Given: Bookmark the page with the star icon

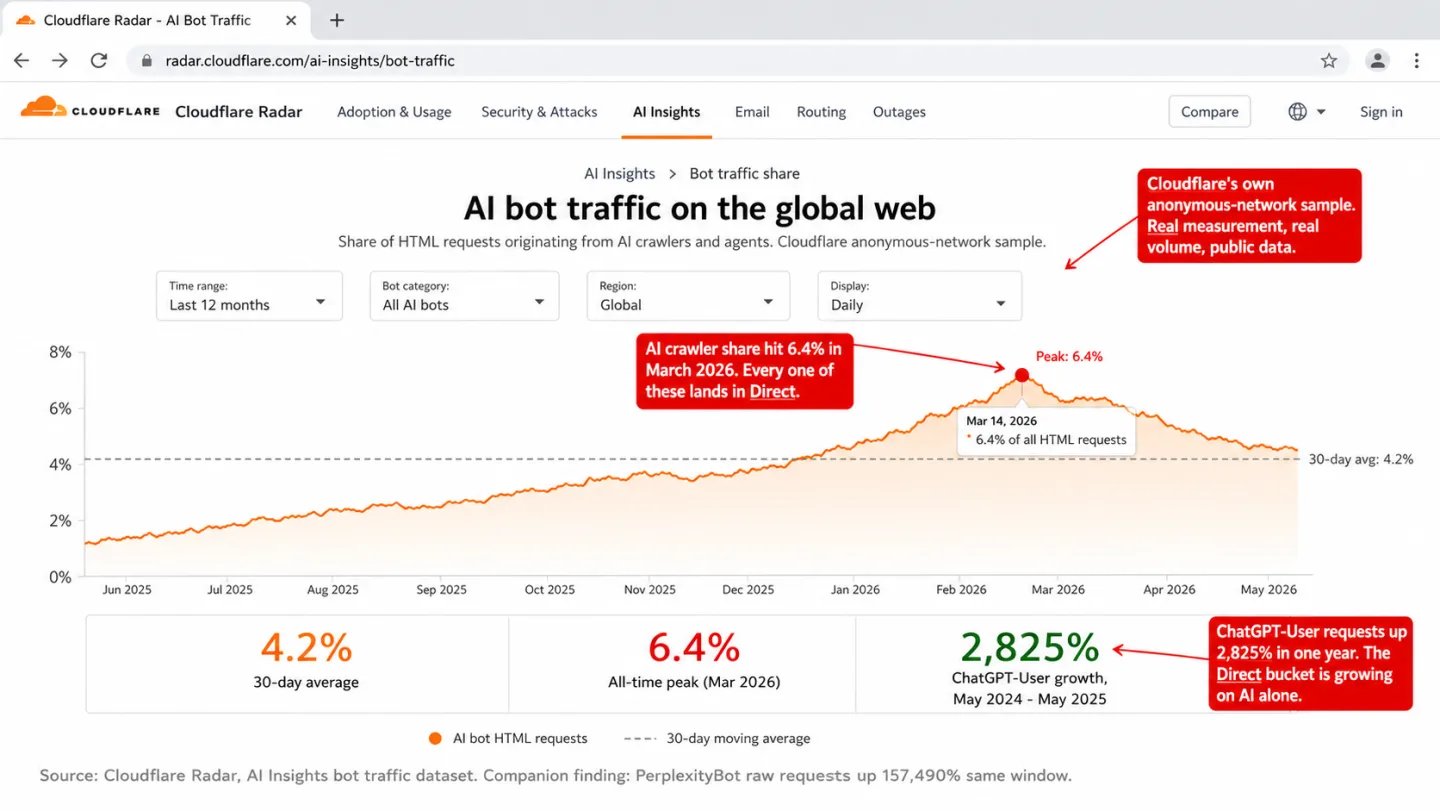Looking at the screenshot, I should tap(1329, 61).
